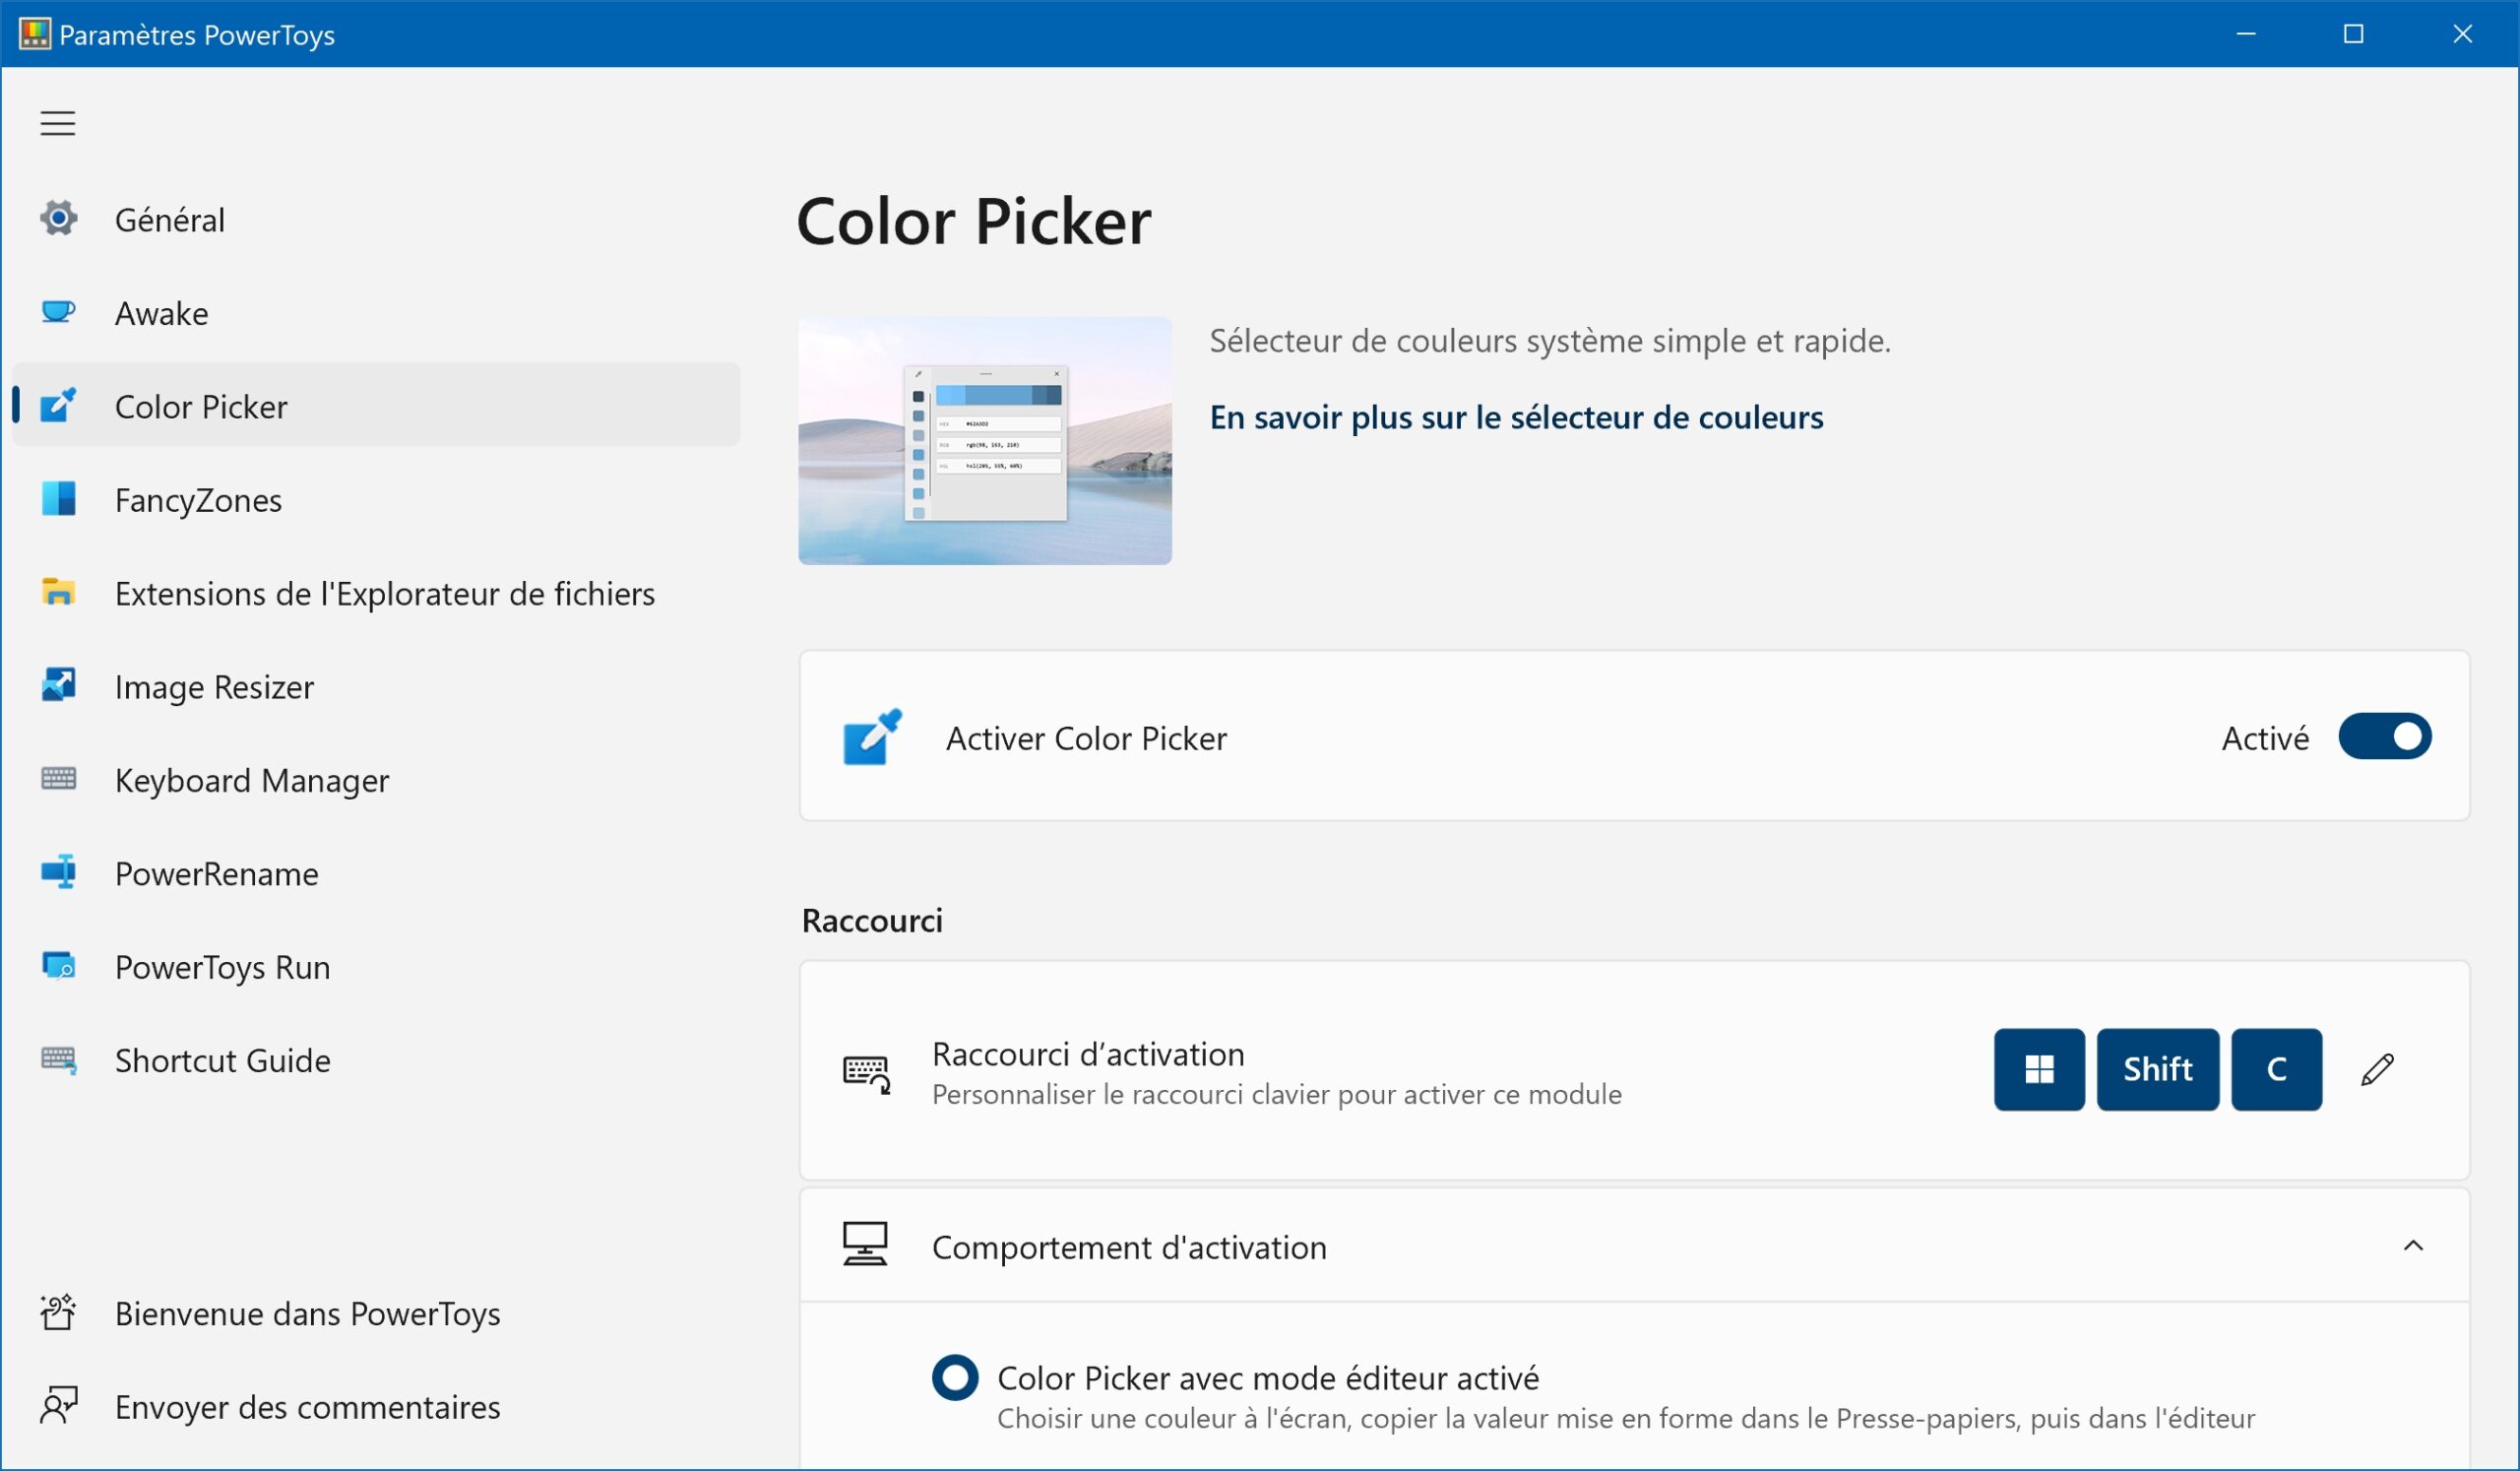Click the 'Color Picker' page heading
The width and height of the screenshot is (2520, 1471).
pyautogui.click(x=974, y=221)
